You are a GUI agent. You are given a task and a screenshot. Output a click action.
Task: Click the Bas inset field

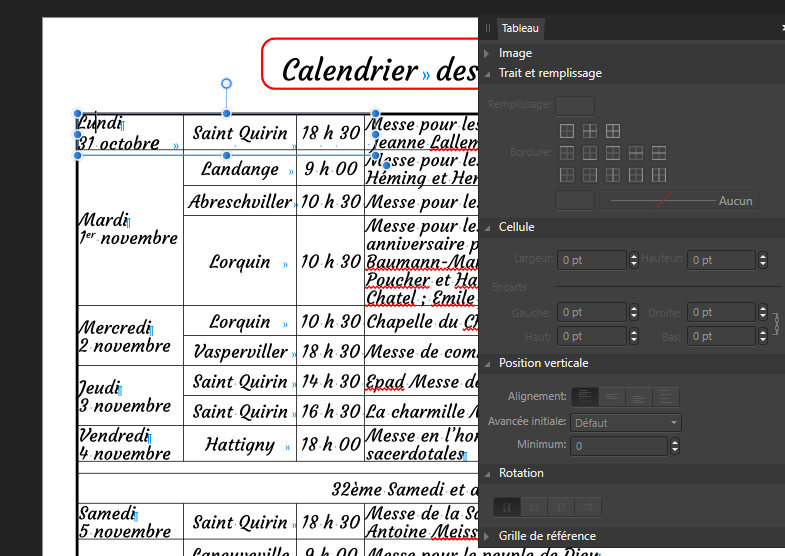tap(721, 336)
